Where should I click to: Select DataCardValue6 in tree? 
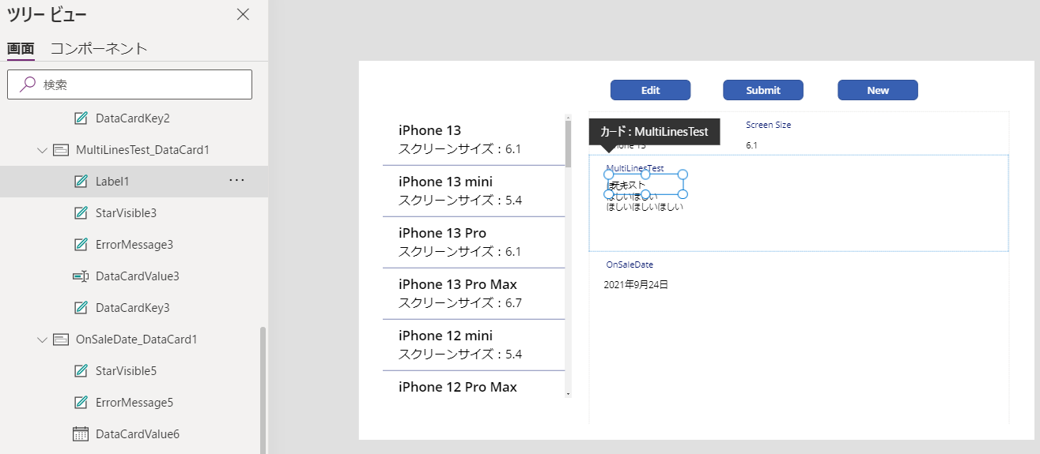coord(137,434)
